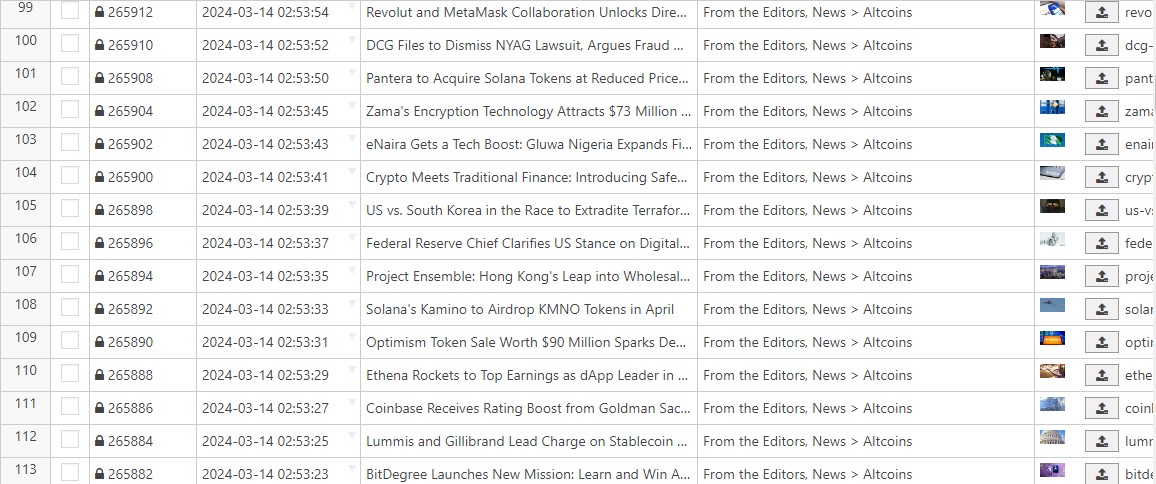1156x484 pixels.
Task: Click the lock icon next to ID 265910
Action: tap(99, 46)
